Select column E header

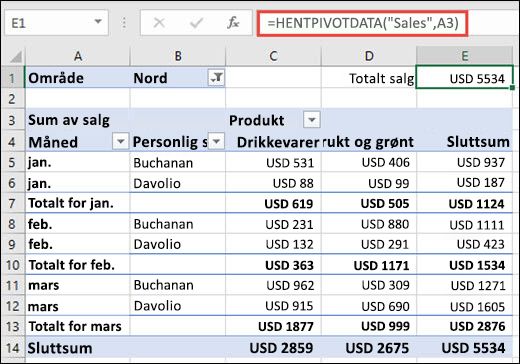464,56
